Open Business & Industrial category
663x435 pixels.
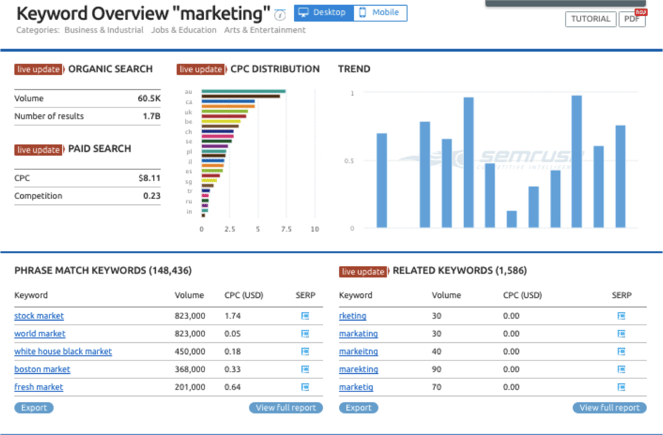pyautogui.click(x=104, y=31)
